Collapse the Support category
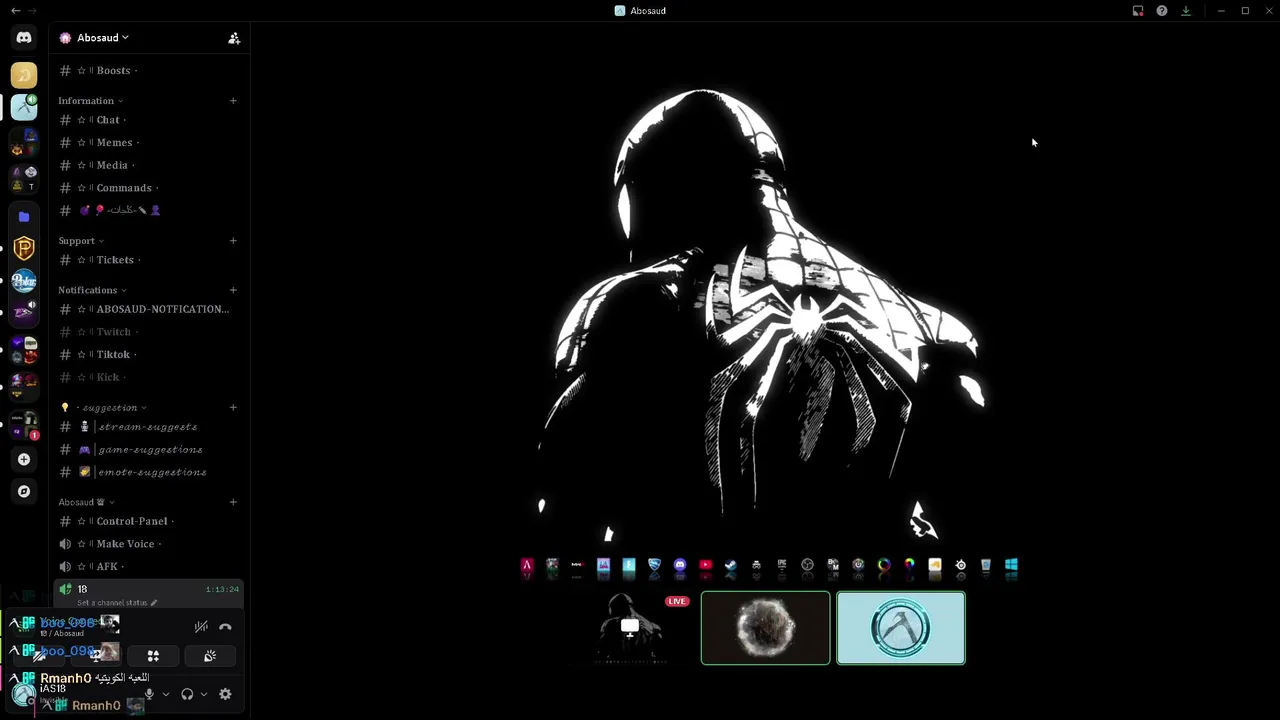This screenshot has height=720, width=1280. 81,241
